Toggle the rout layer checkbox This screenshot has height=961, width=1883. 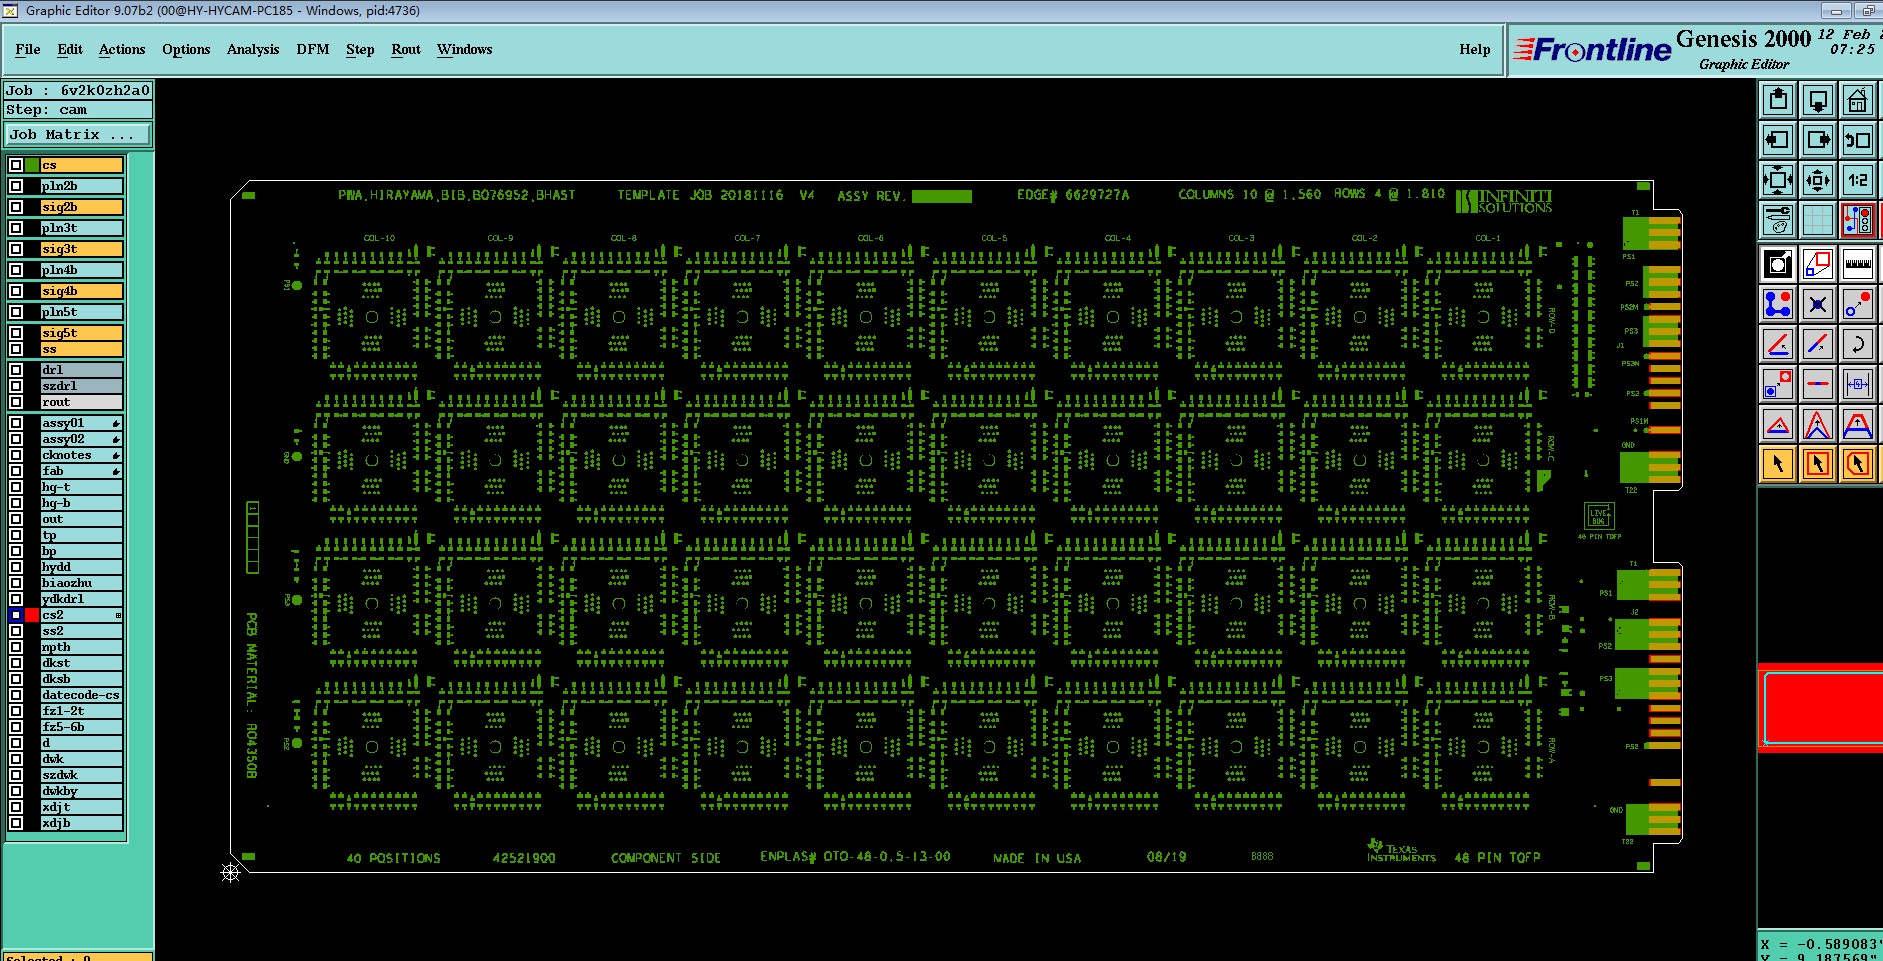tap(16, 402)
